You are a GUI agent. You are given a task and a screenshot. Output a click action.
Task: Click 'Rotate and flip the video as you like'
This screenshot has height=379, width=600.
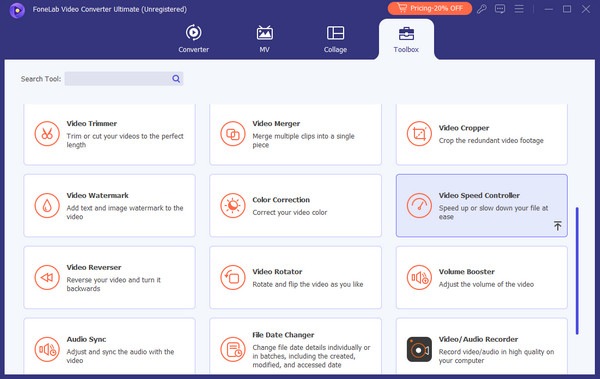[x=308, y=284]
